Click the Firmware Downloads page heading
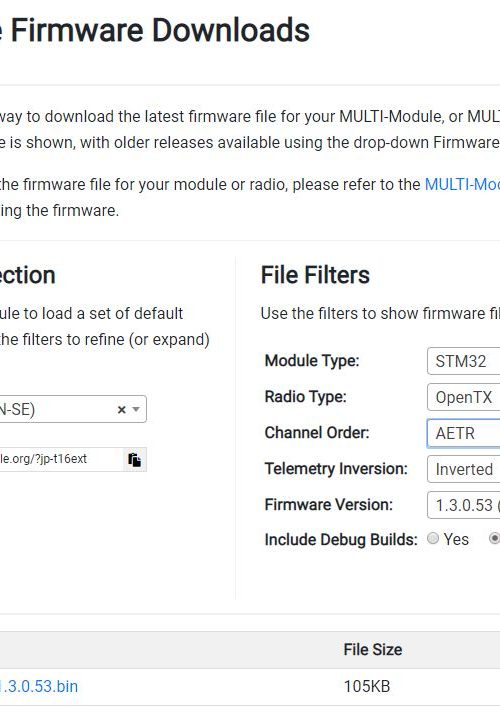Viewport: 500px width, 725px height. (160, 31)
